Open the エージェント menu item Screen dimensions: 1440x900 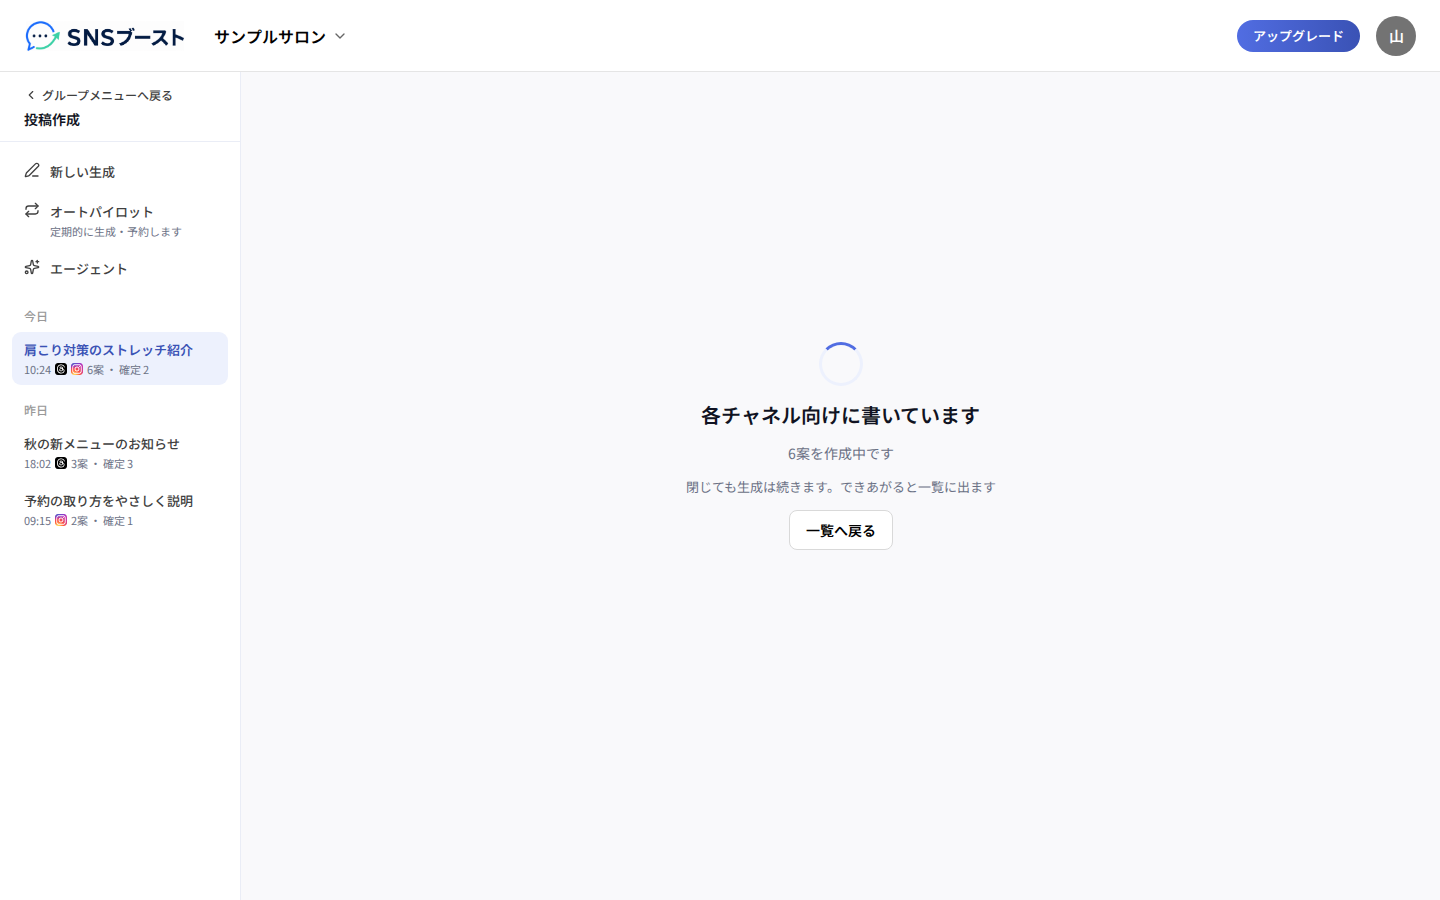coord(120,268)
